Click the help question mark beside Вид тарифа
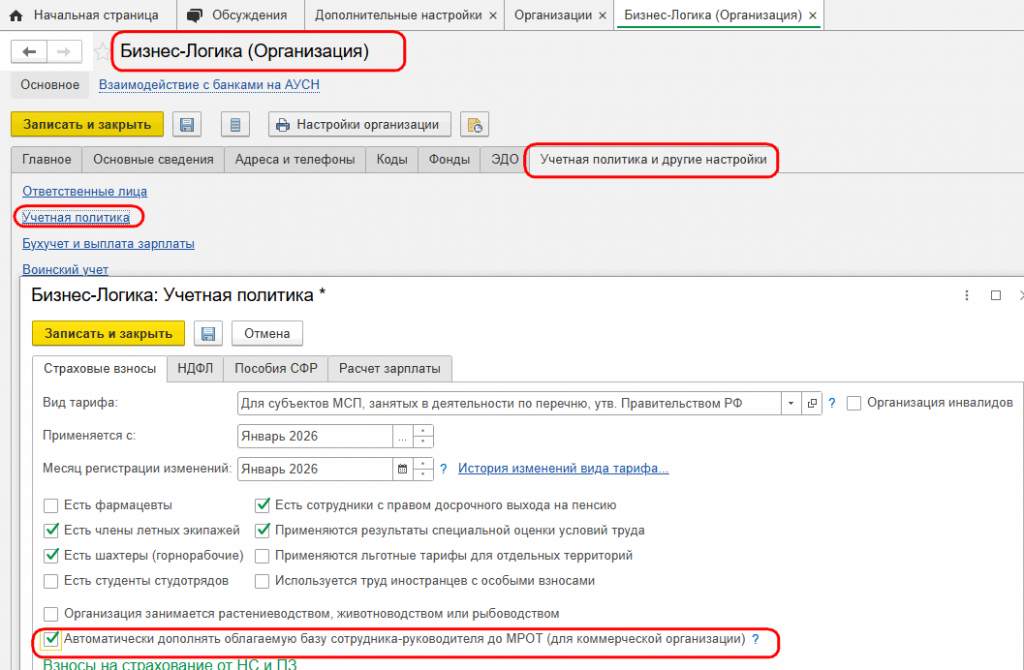The width and height of the screenshot is (1024, 670). [x=831, y=404]
